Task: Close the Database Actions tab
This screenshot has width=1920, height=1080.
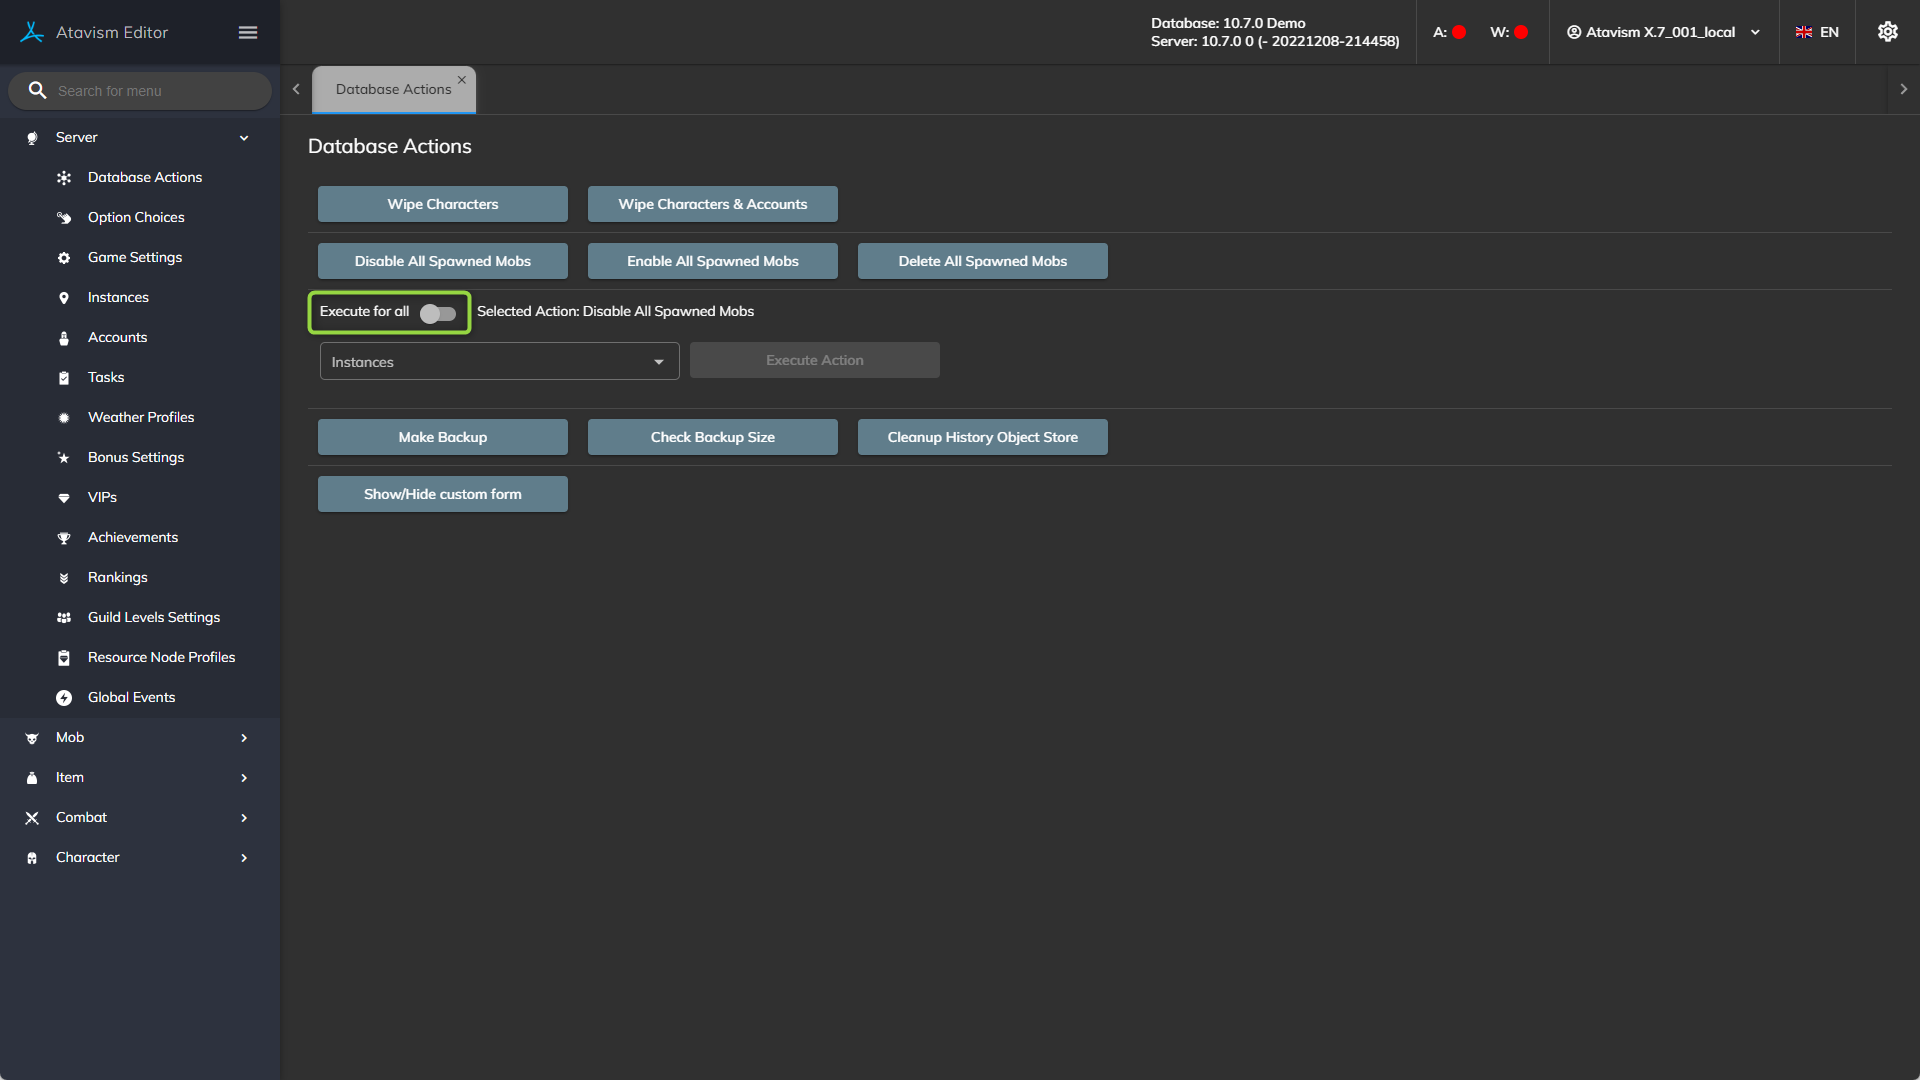Action: click(x=462, y=80)
